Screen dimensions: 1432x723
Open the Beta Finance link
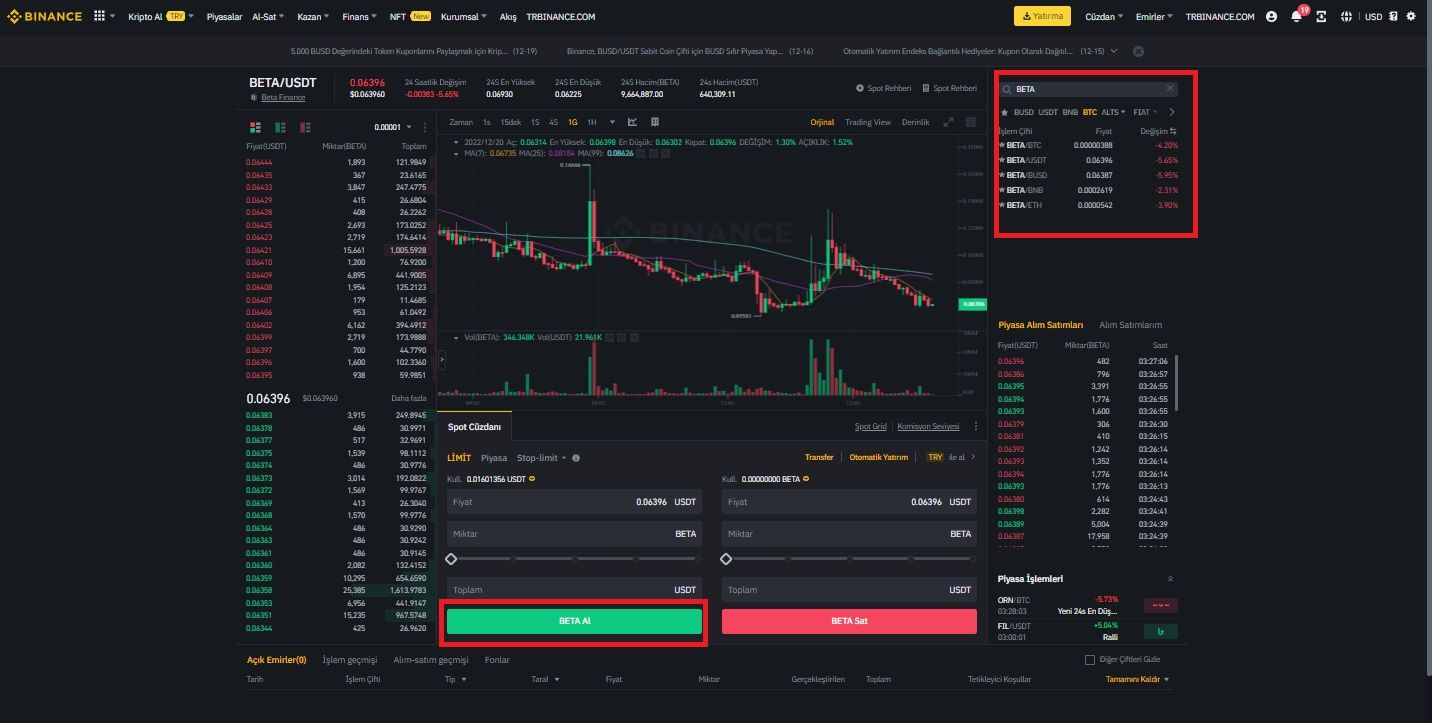[283, 97]
